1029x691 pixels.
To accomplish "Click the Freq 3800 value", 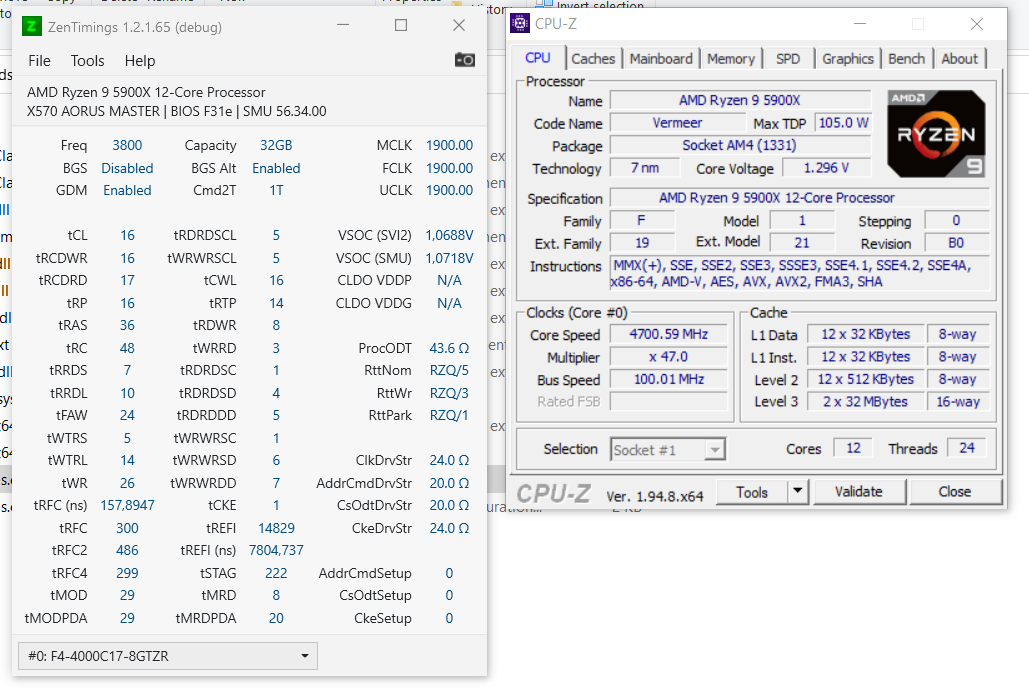I will (x=127, y=145).
